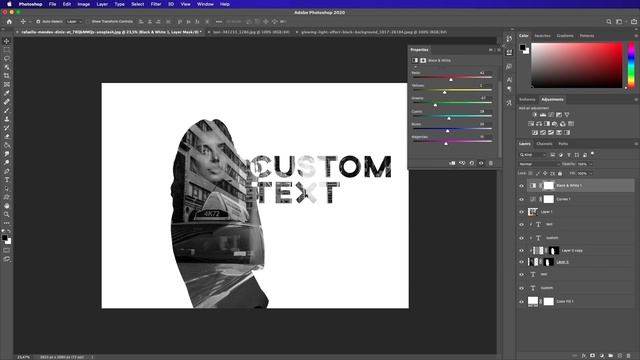The image size is (640, 360).
Task: Click the Home icon in options bar
Action: pos(9,22)
